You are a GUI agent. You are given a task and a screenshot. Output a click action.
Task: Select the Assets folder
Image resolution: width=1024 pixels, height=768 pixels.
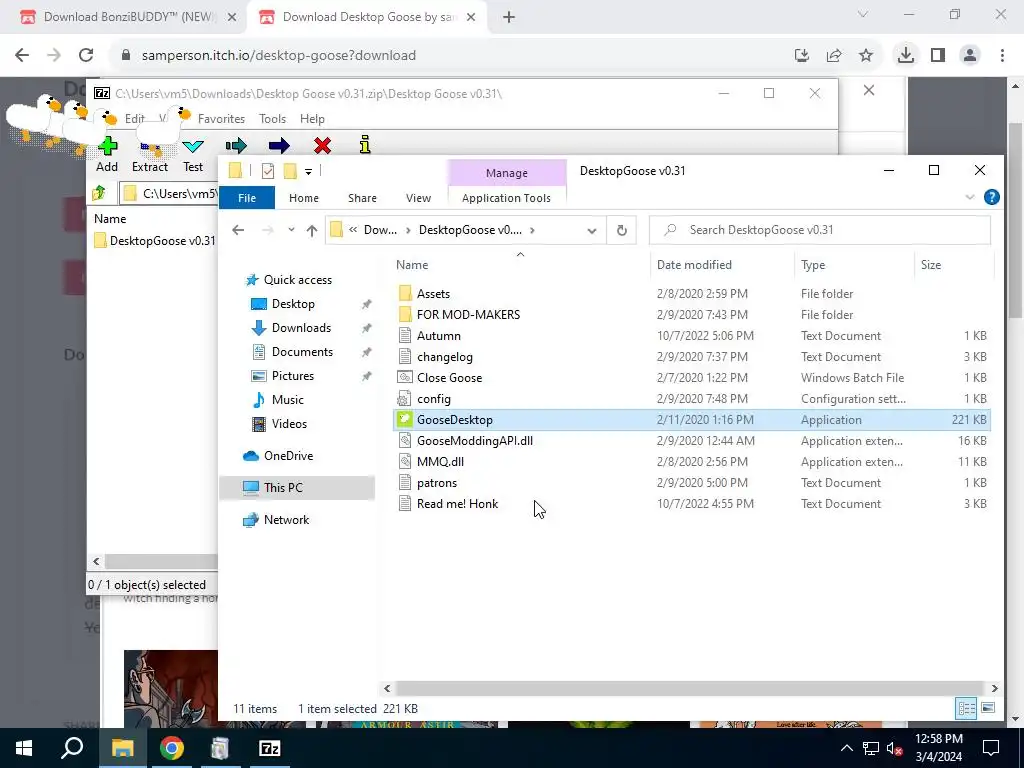click(433, 294)
